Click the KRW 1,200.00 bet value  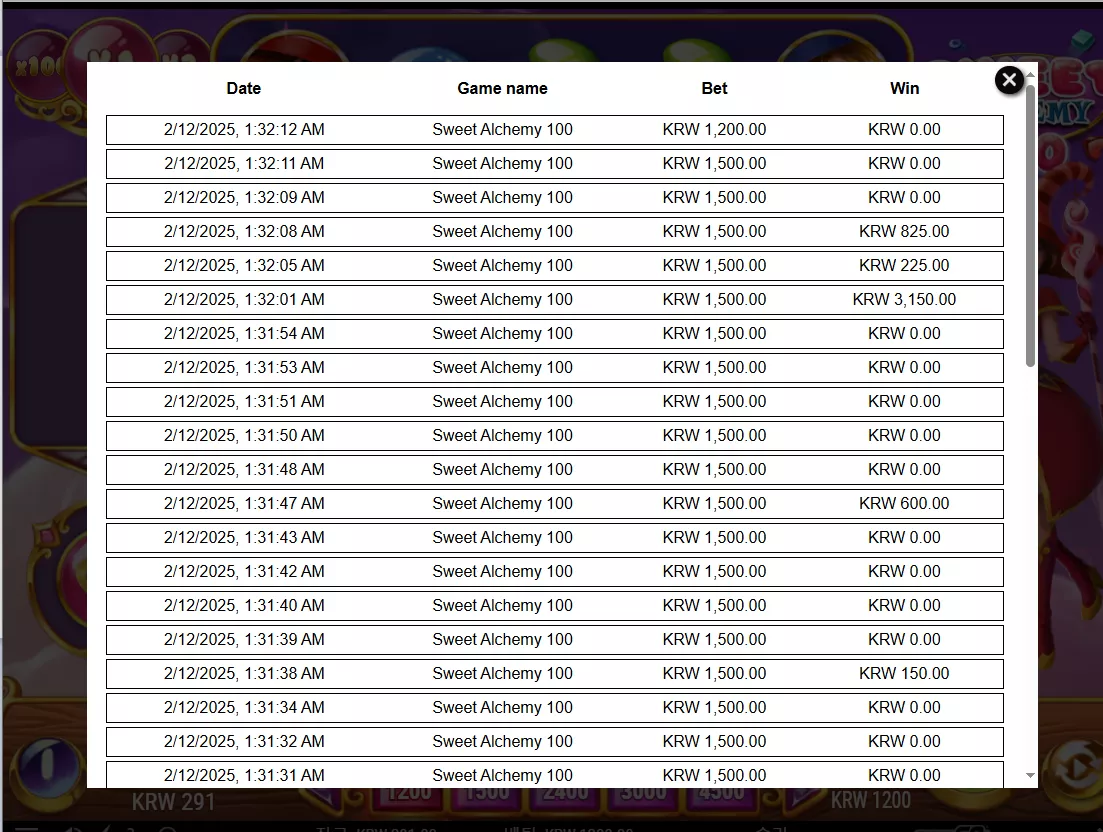coord(714,129)
